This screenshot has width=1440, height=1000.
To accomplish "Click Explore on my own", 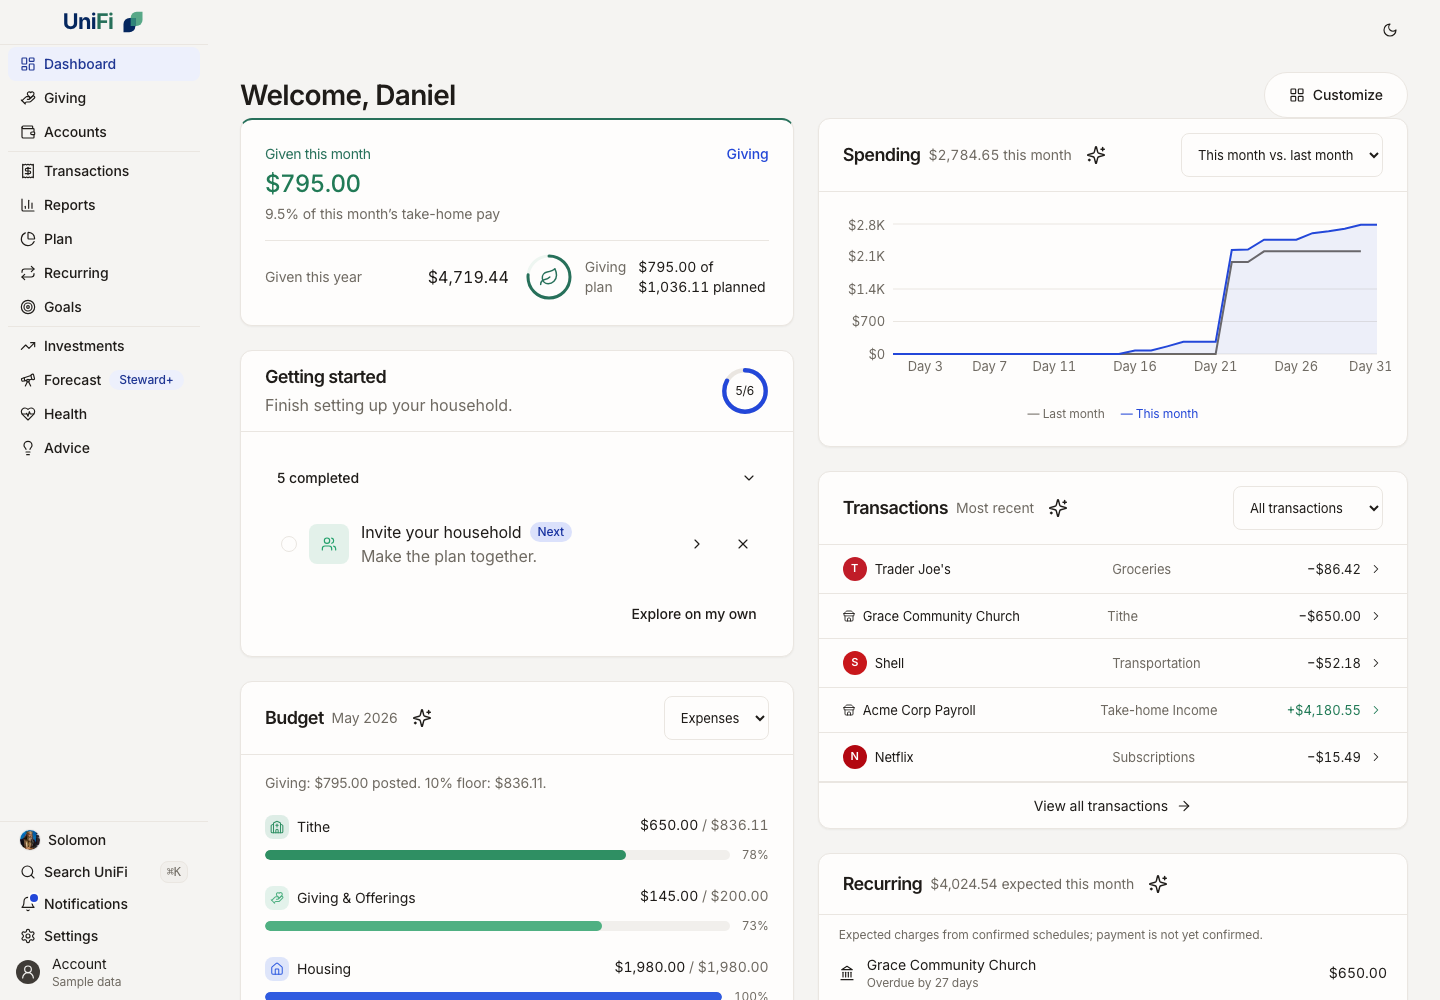I will (x=694, y=614).
